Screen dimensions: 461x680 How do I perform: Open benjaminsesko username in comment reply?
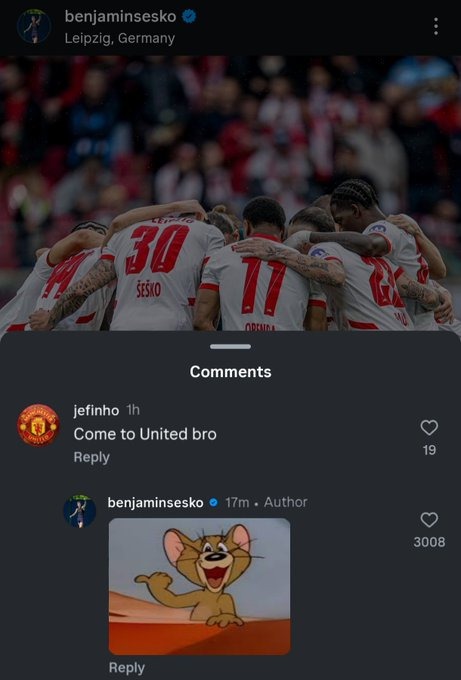[x=155, y=502]
